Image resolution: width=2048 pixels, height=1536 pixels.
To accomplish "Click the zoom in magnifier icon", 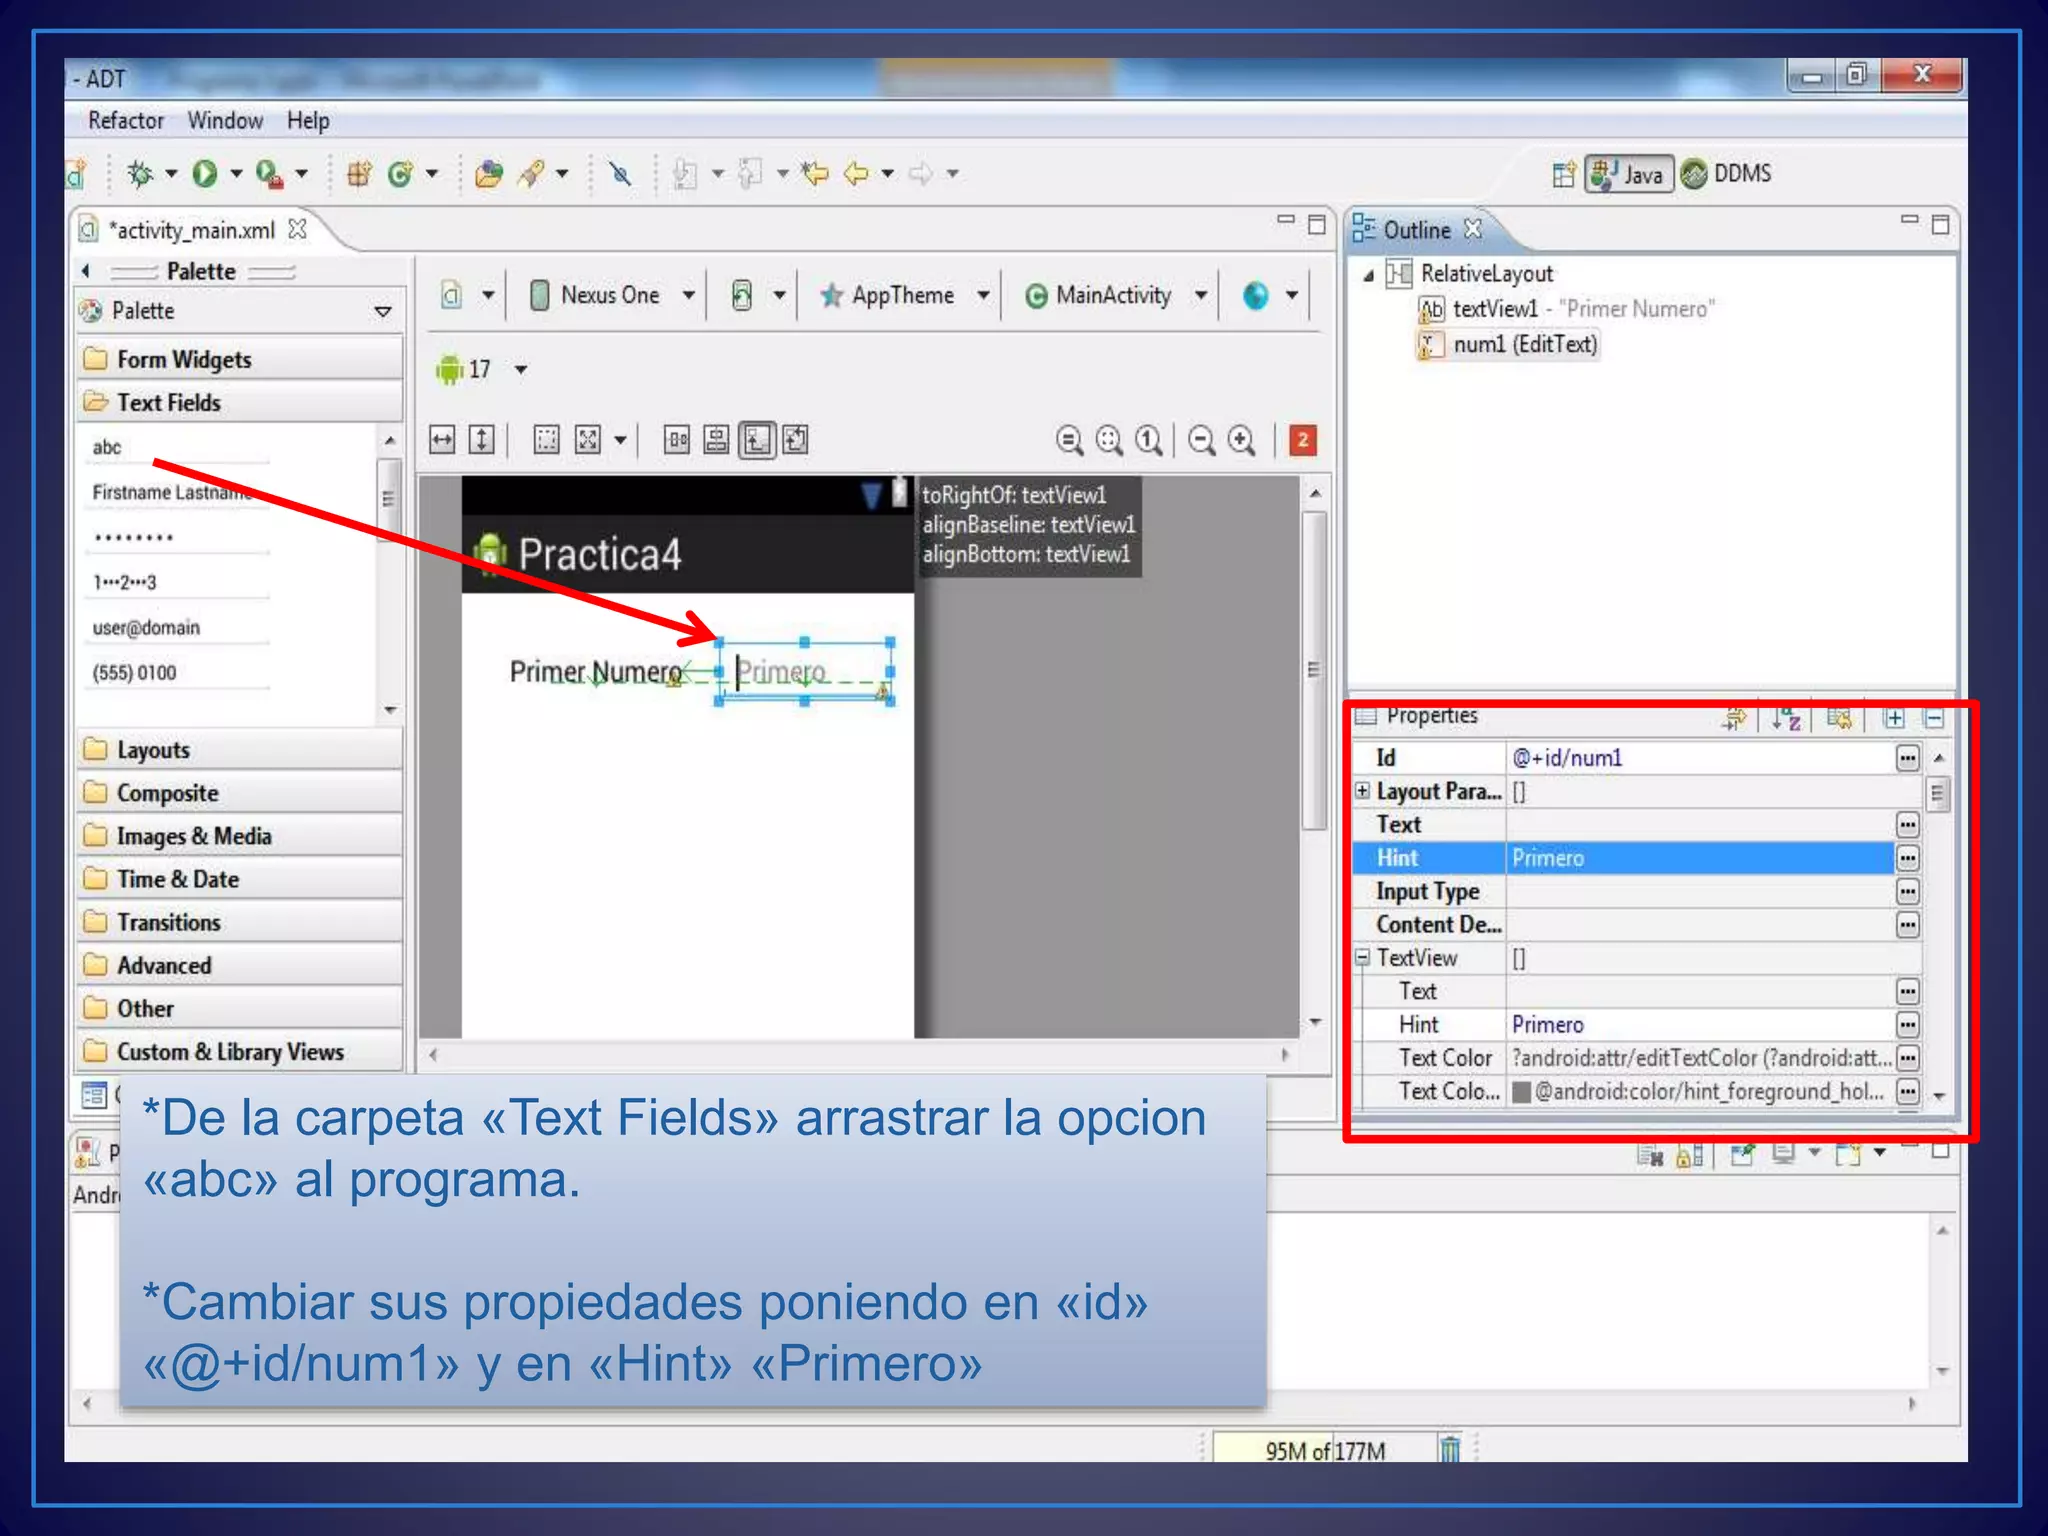I will click(1242, 440).
